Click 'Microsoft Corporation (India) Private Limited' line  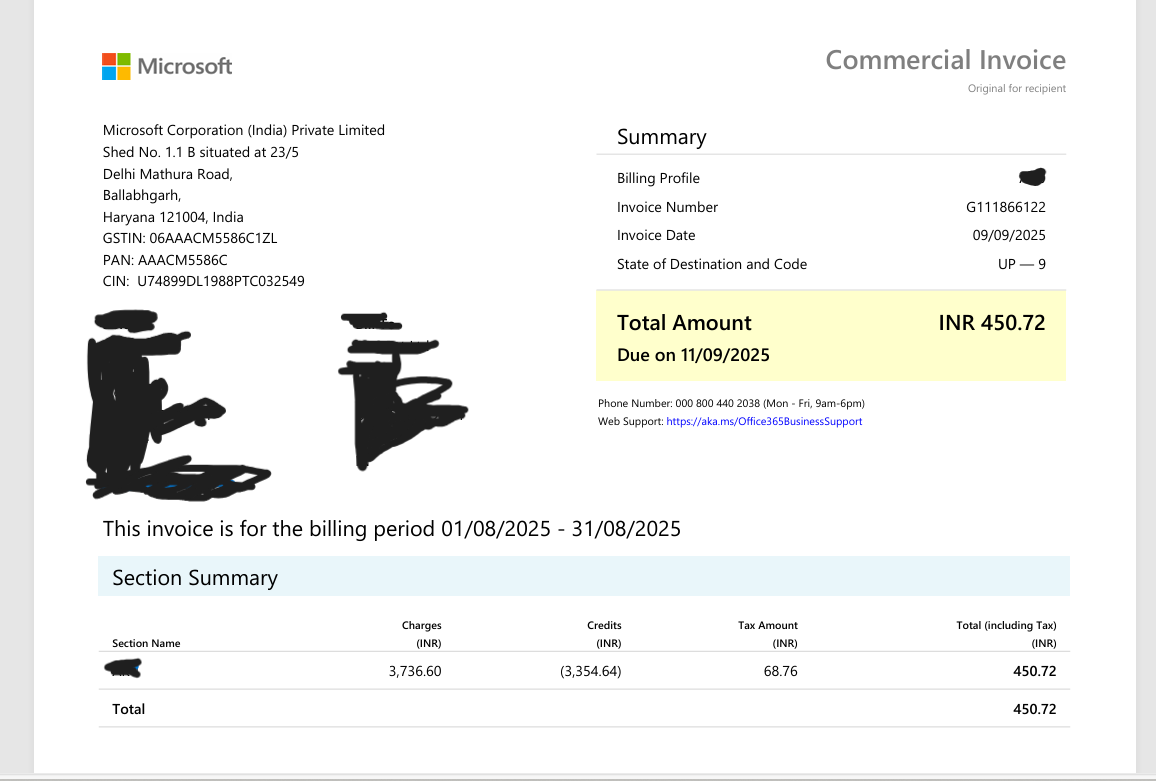click(x=243, y=131)
